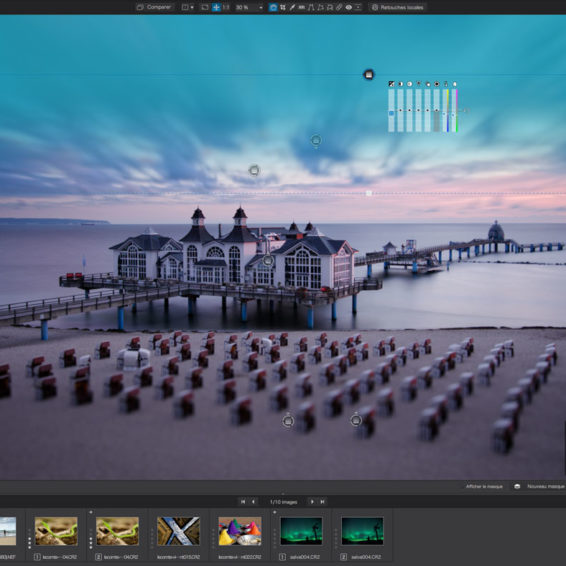
Task: Click the Comparer button
Action: [x=155, y=7]
